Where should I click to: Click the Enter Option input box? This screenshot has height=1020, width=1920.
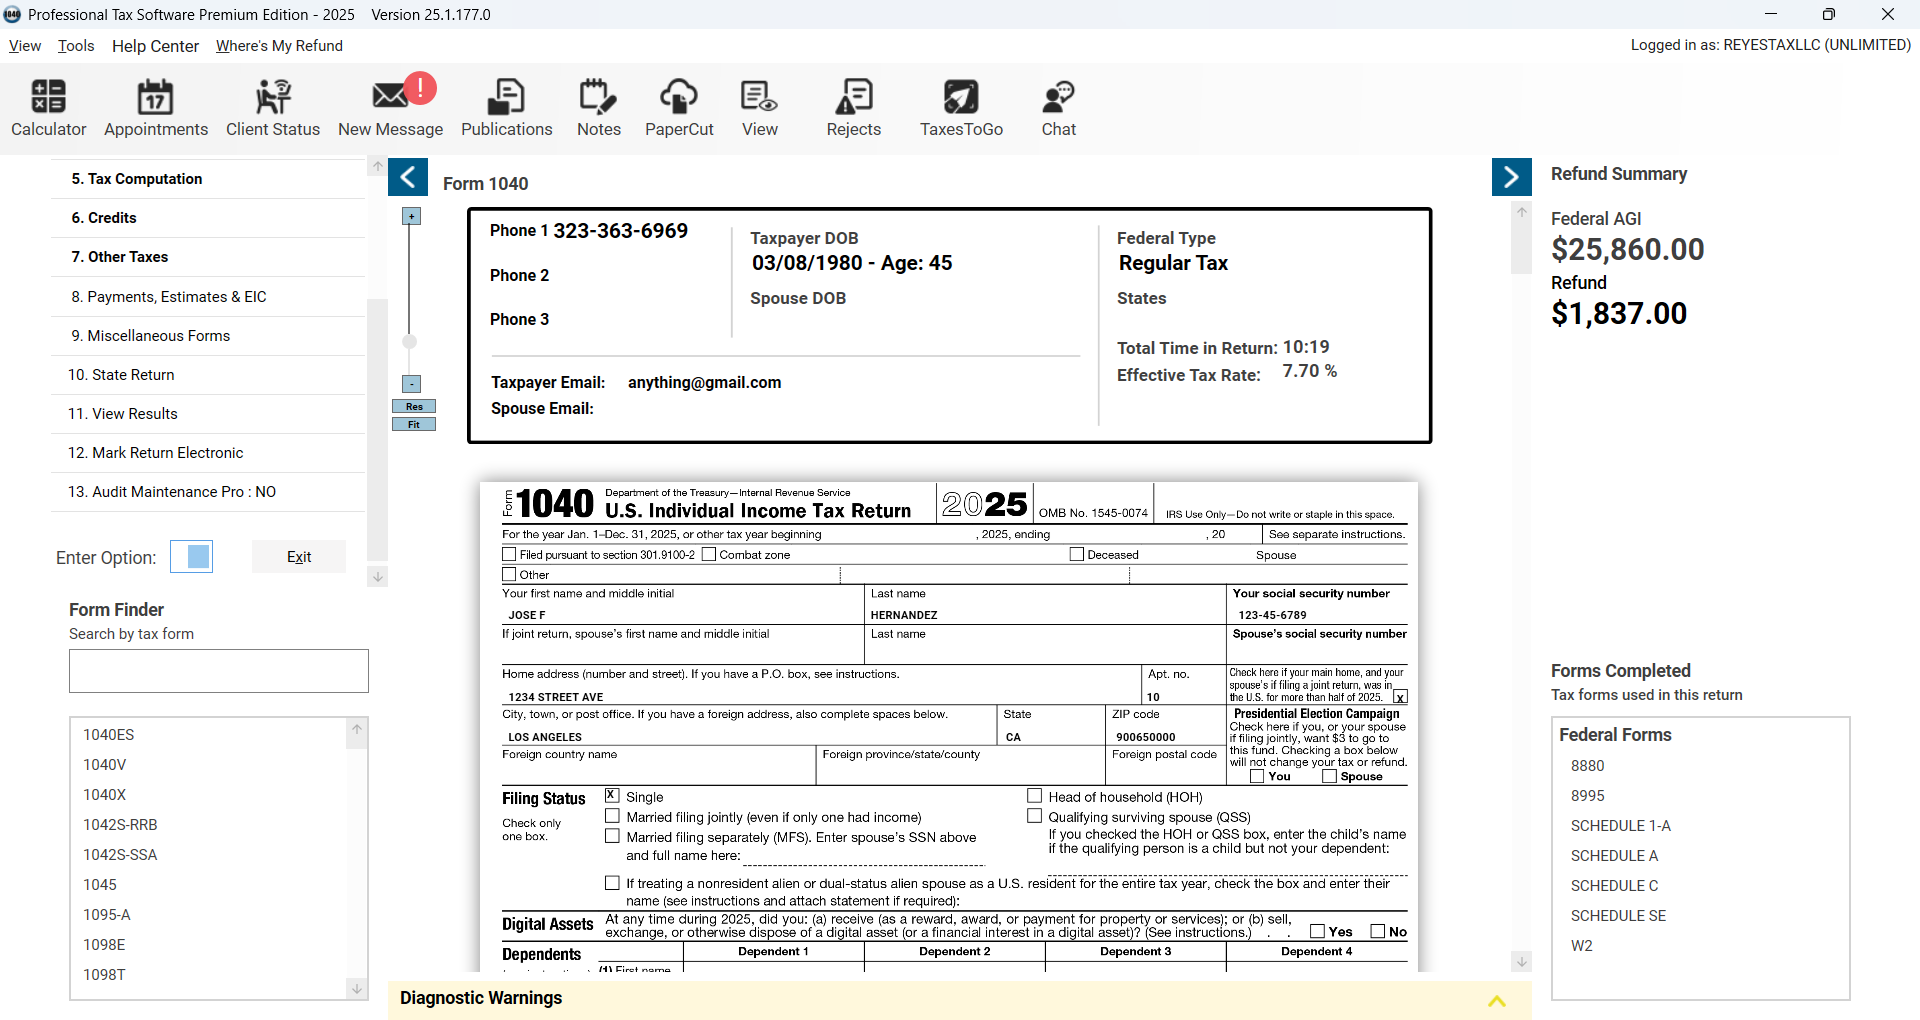pyautogui.click(x=191, y=557)
